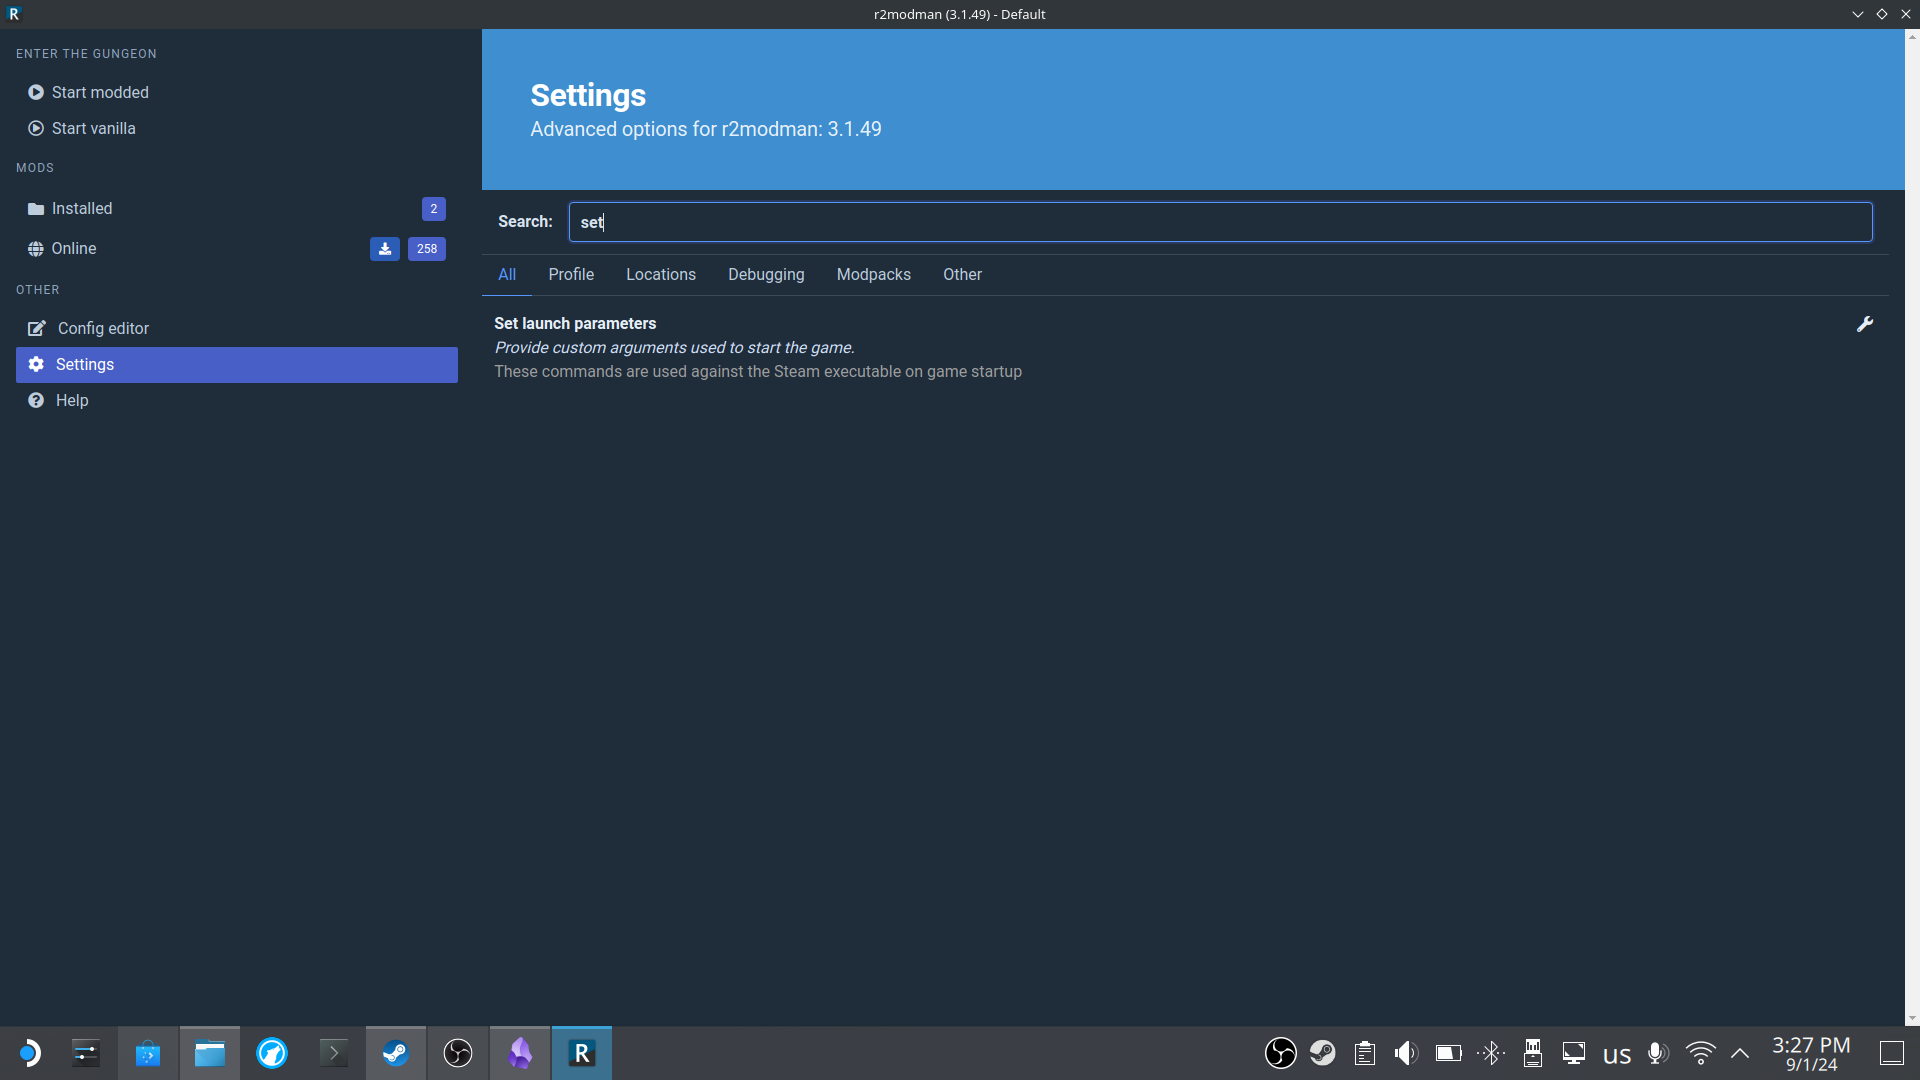1920x1080 pixels.
Task: Click the display configuration tray icon
Action: (1574, 1053)
